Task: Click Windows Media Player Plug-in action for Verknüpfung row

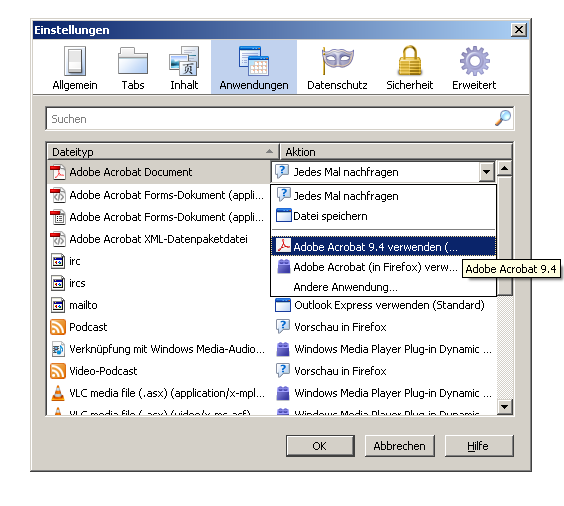Action: (x=393, y=349)
